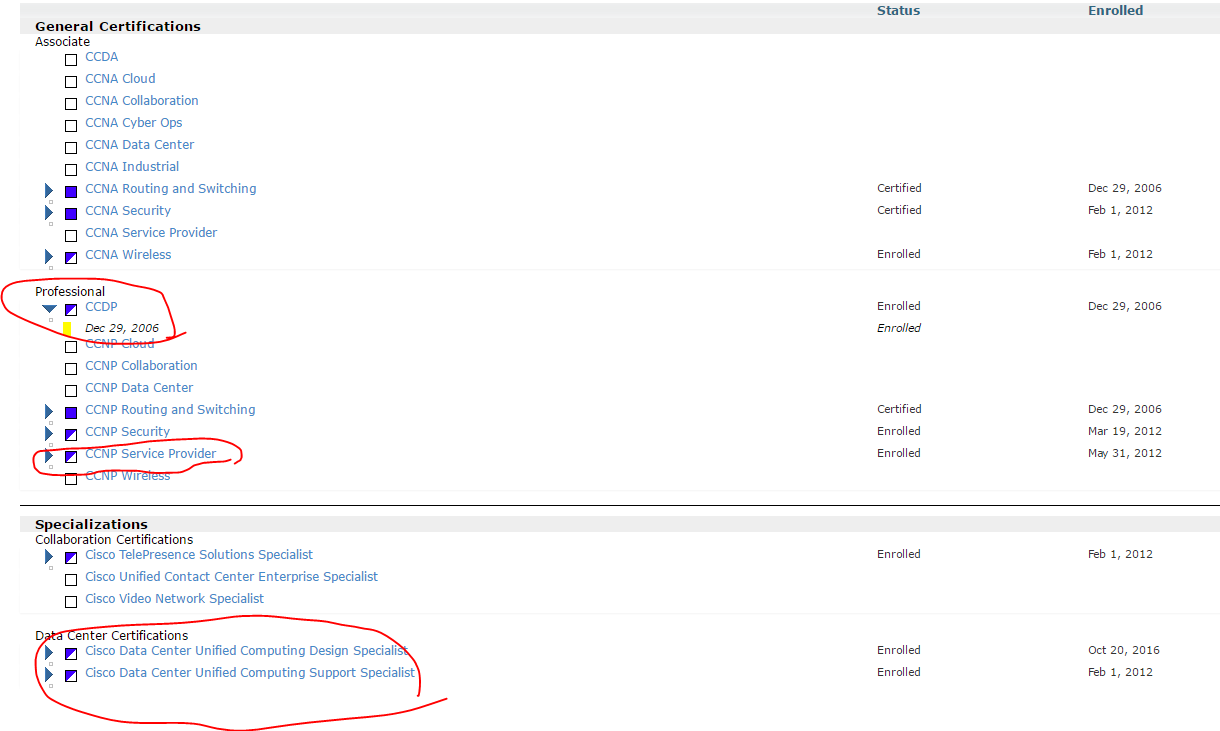Open the CCNA Security link
The width and height of the screenshot is (1220, 731).
[128, 211]
